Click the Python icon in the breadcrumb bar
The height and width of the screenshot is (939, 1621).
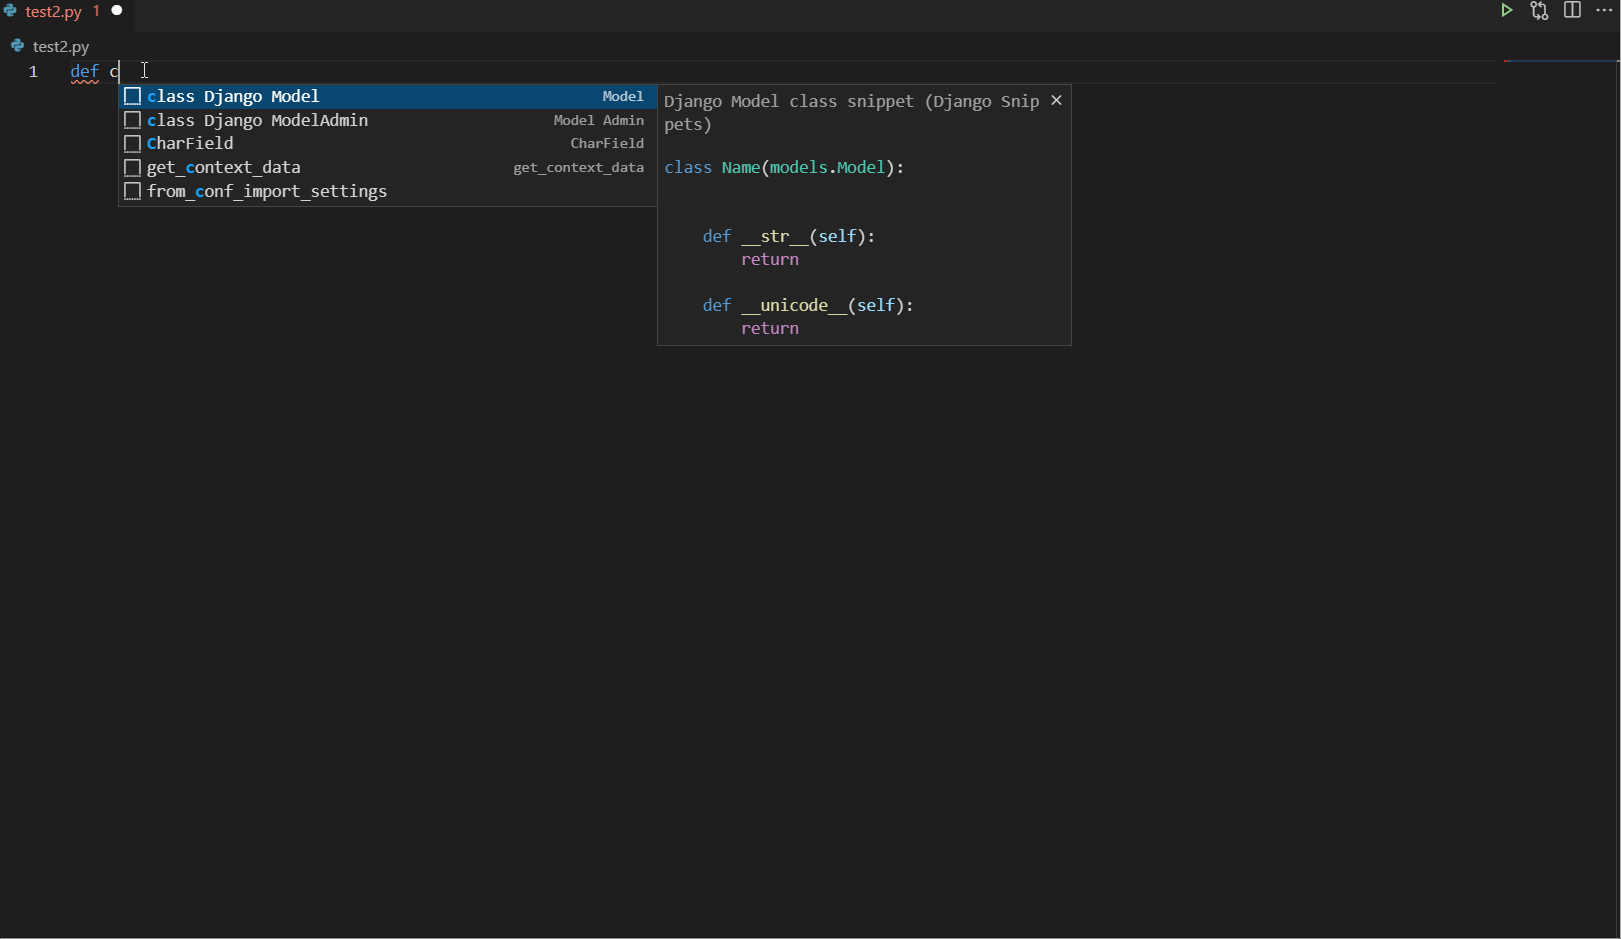(x=18, y=46)
